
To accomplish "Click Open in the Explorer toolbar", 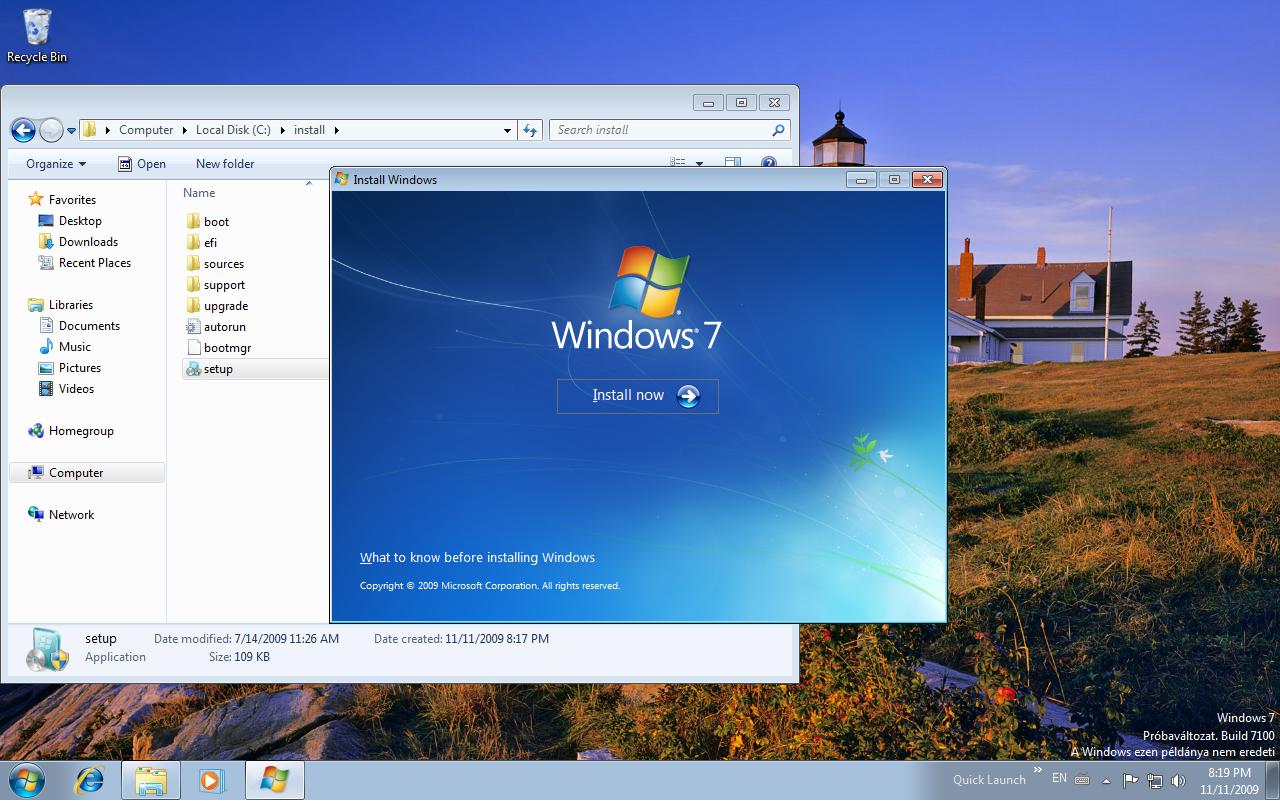I will (x=142, y=164).
